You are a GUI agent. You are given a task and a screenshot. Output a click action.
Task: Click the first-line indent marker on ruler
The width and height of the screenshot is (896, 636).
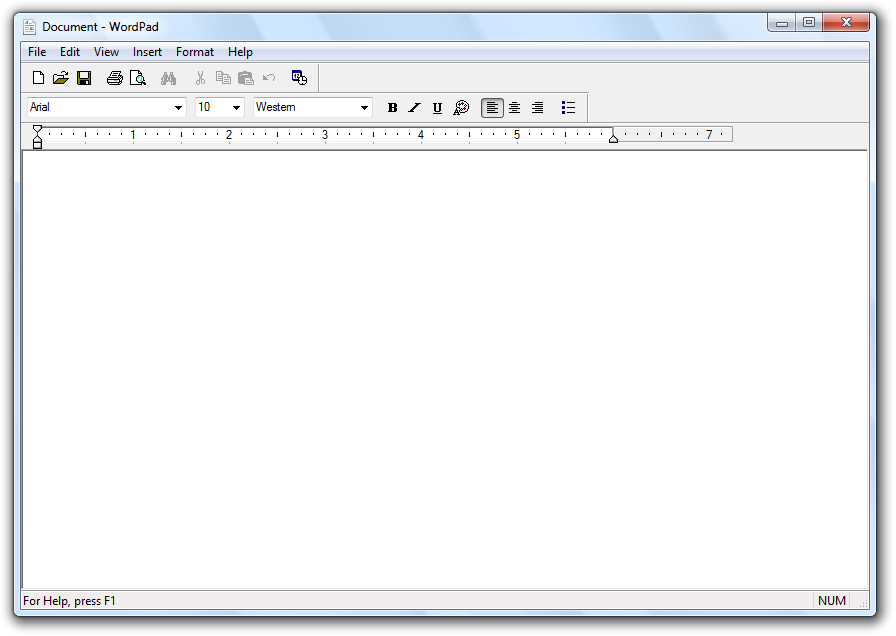[x=37, y=129]
